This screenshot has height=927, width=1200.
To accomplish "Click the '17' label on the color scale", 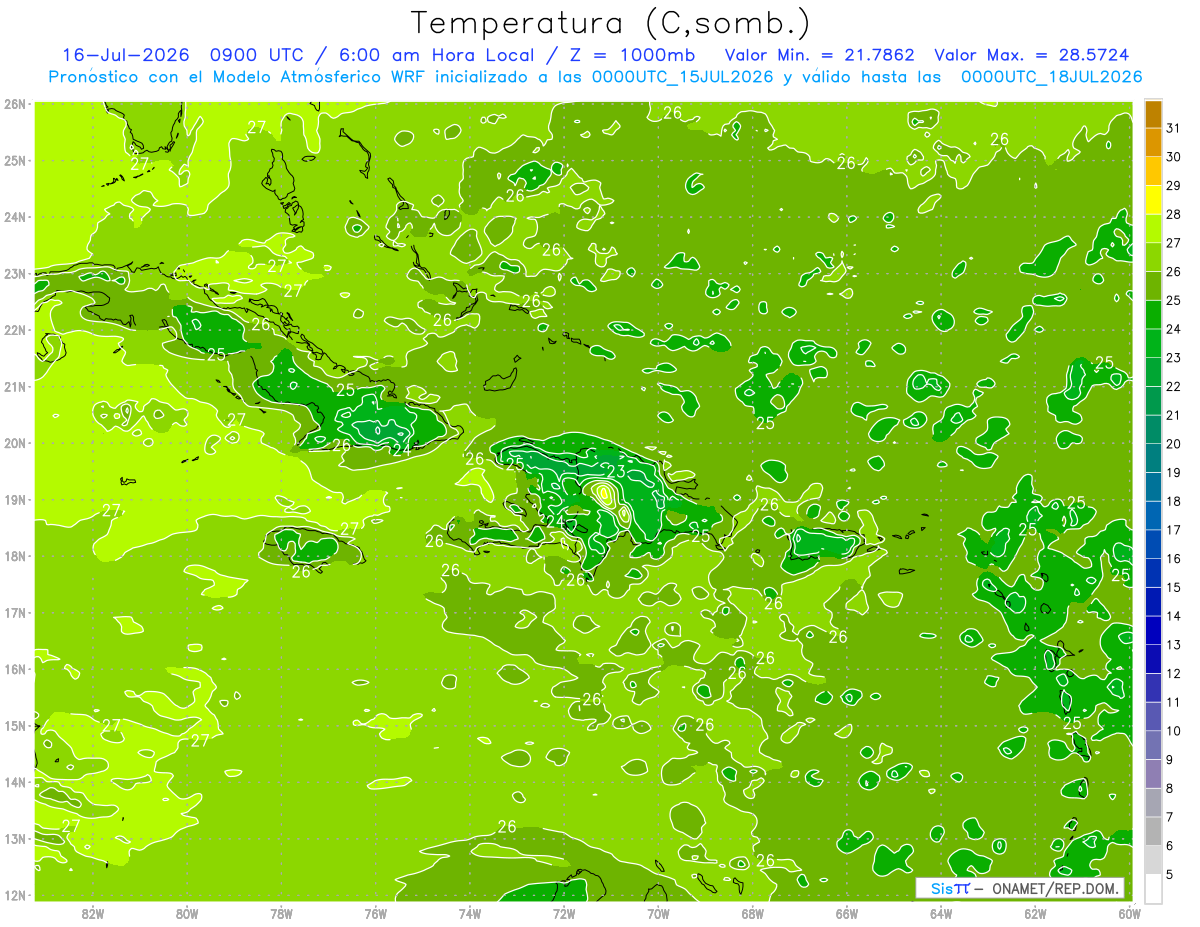I will (1174, 530).
